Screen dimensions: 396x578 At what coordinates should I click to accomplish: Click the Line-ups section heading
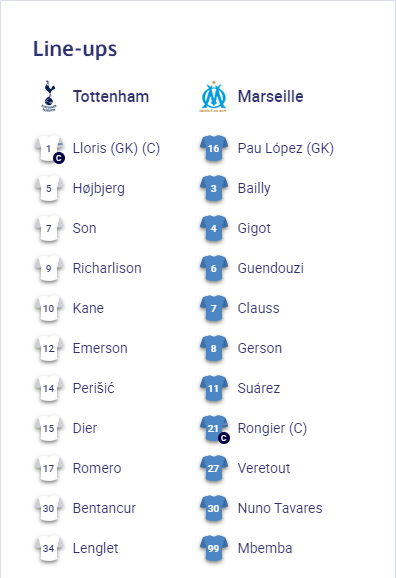(75, 49)
